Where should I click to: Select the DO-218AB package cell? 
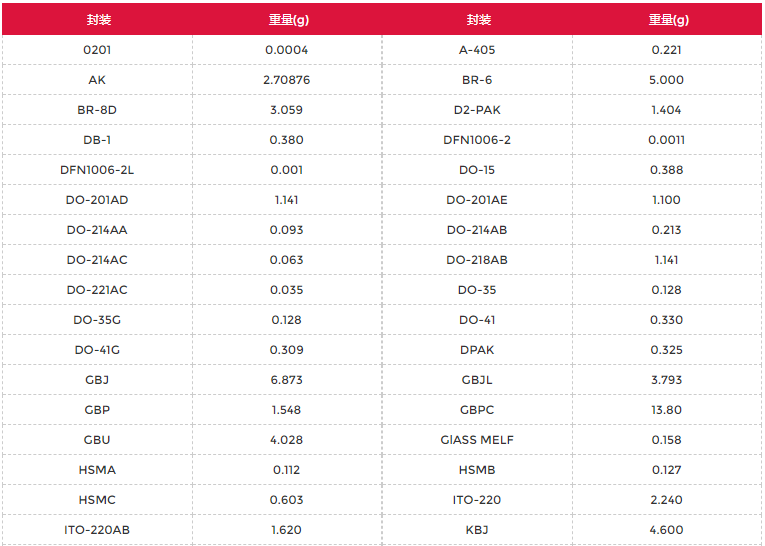coord(477,260)
